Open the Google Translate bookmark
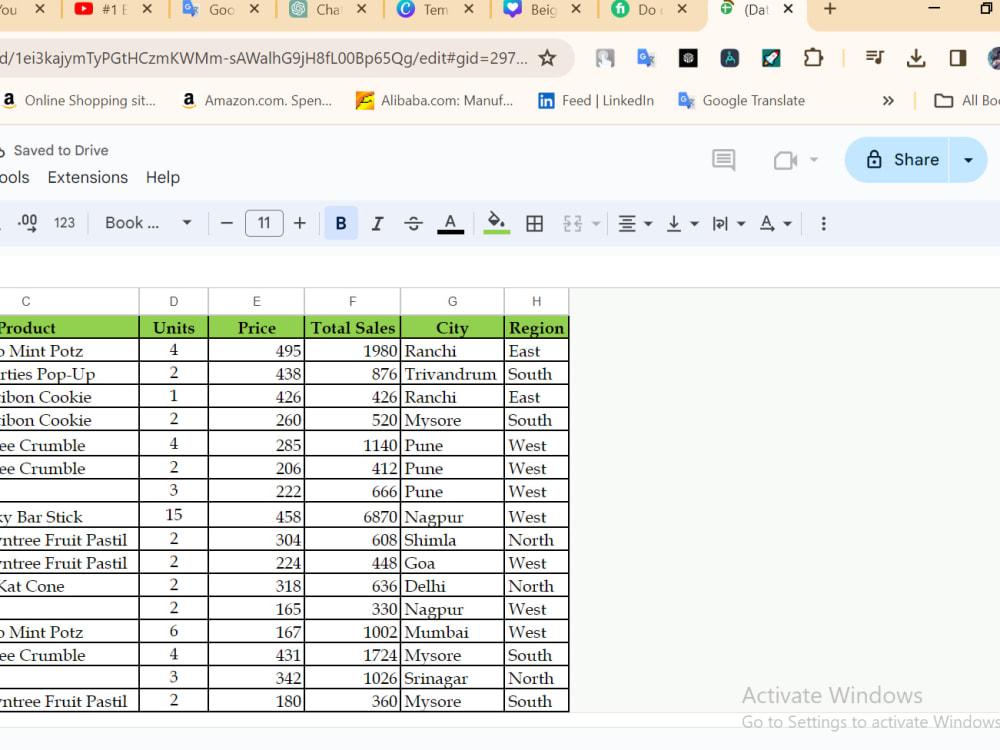Image resolution: width=1000 pixels, height=750 pixels. tap(742, 100)
